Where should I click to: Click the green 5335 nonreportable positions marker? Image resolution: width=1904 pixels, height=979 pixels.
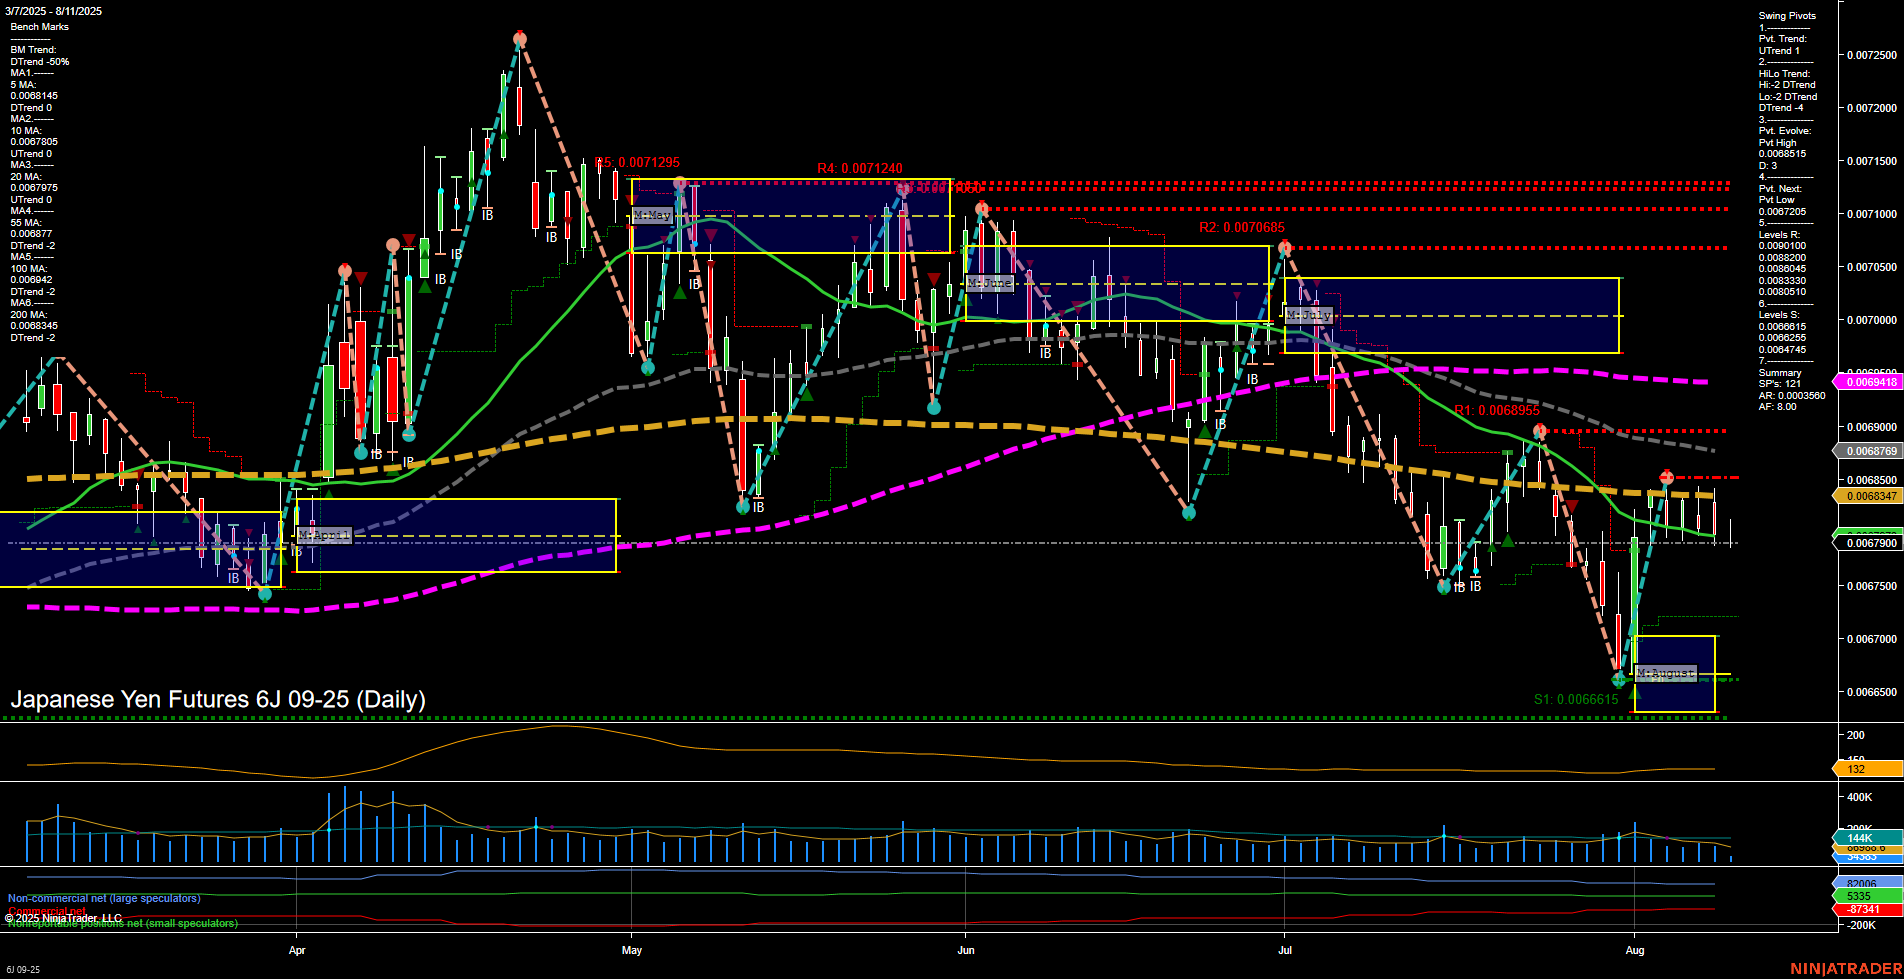pyautogui.click(x=1862, y=896)
